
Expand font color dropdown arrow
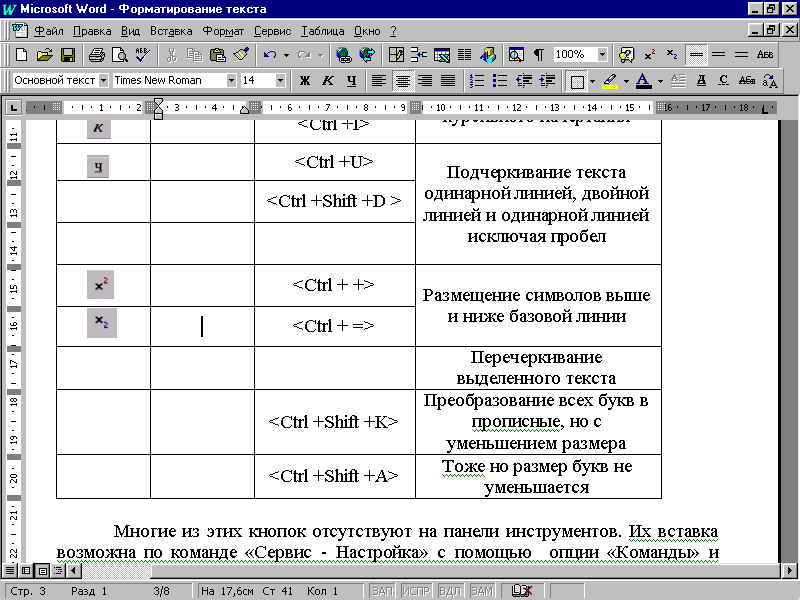pos(660,81)
